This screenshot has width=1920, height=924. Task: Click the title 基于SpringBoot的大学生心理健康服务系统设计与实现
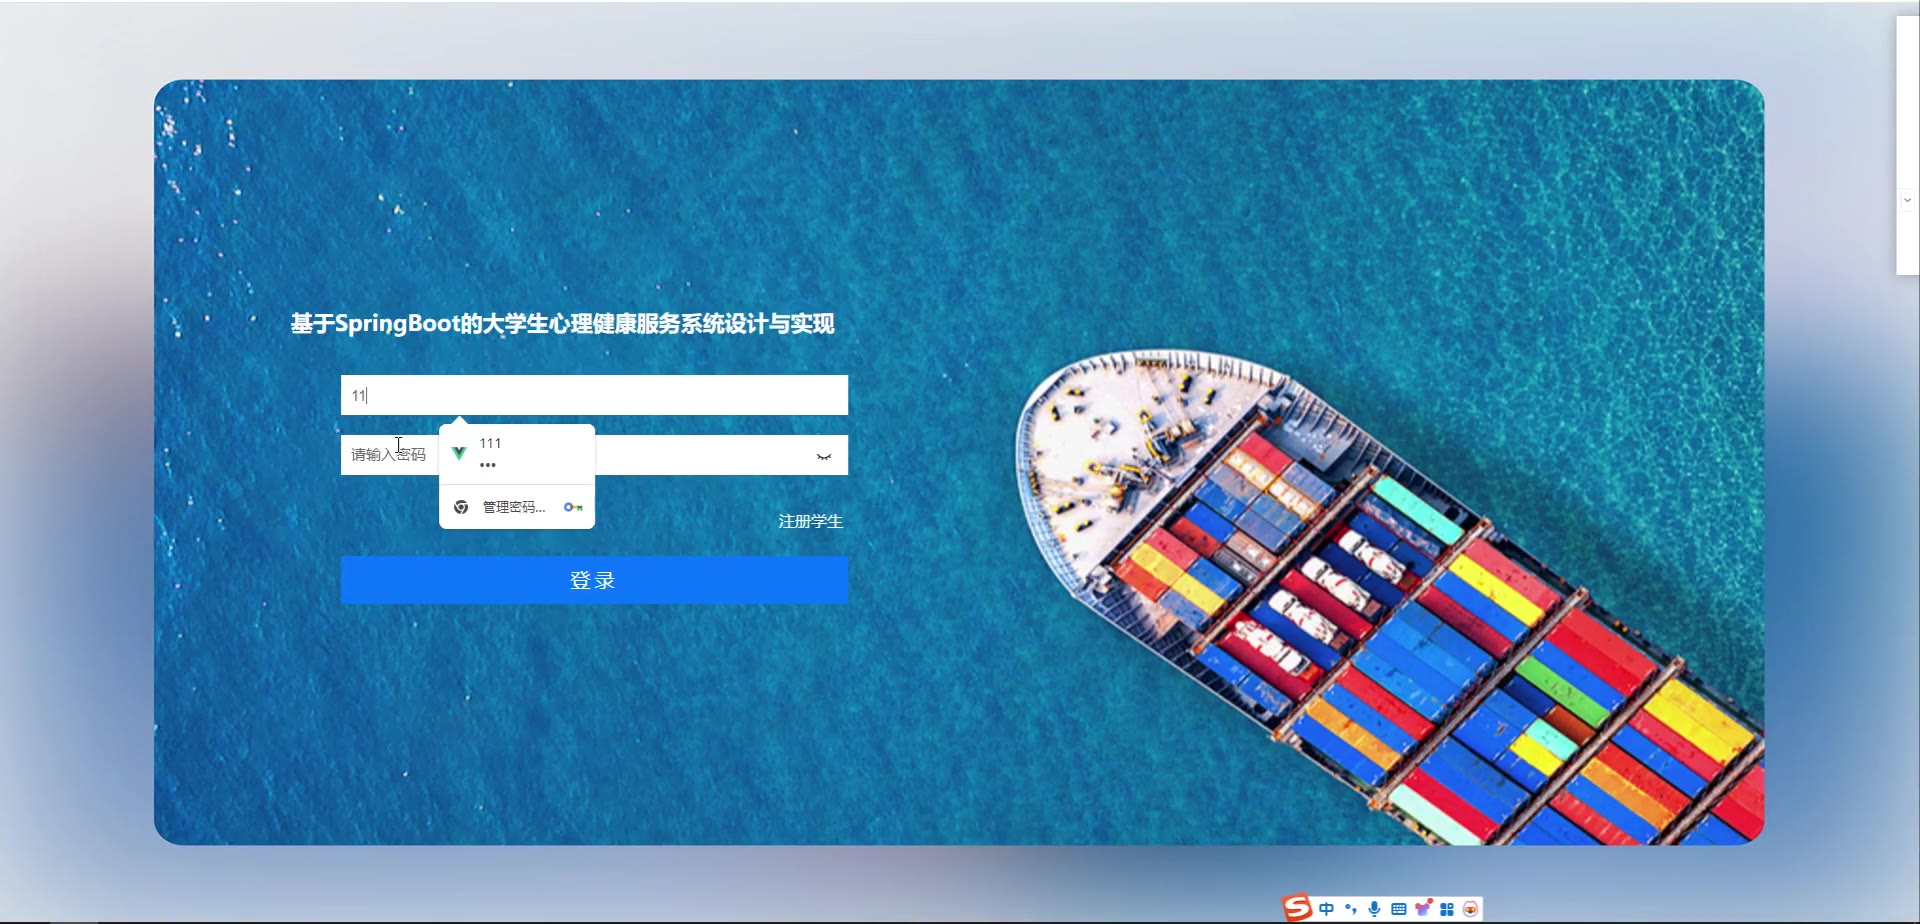pos(562,324)
